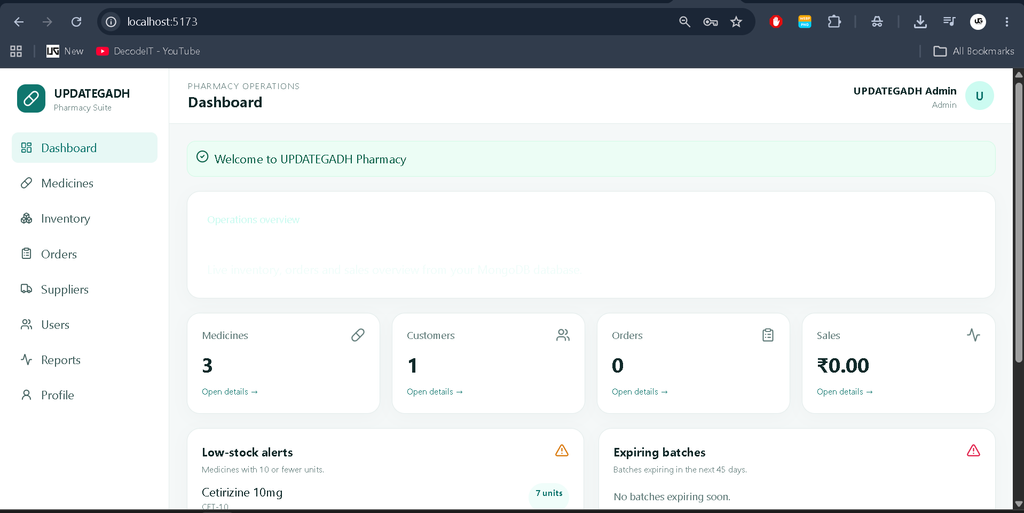Click the Chrome profile avatar button
This screenshot has width=1024, height=513.
(978, 22)
